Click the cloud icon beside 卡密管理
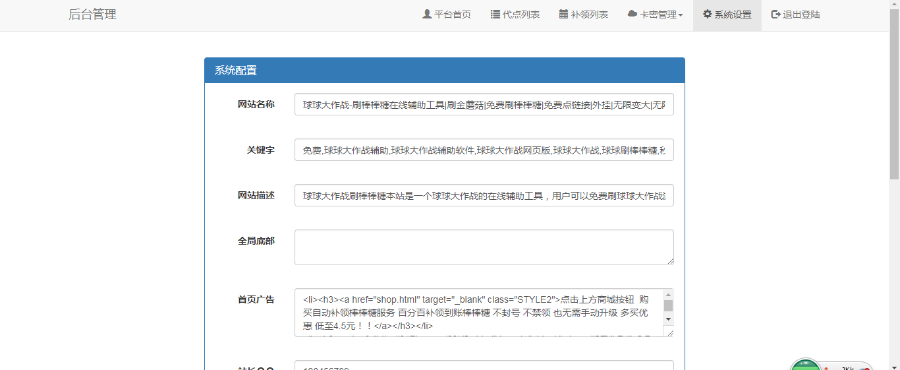Screen dimensions: 900x370 pos(633,14)
